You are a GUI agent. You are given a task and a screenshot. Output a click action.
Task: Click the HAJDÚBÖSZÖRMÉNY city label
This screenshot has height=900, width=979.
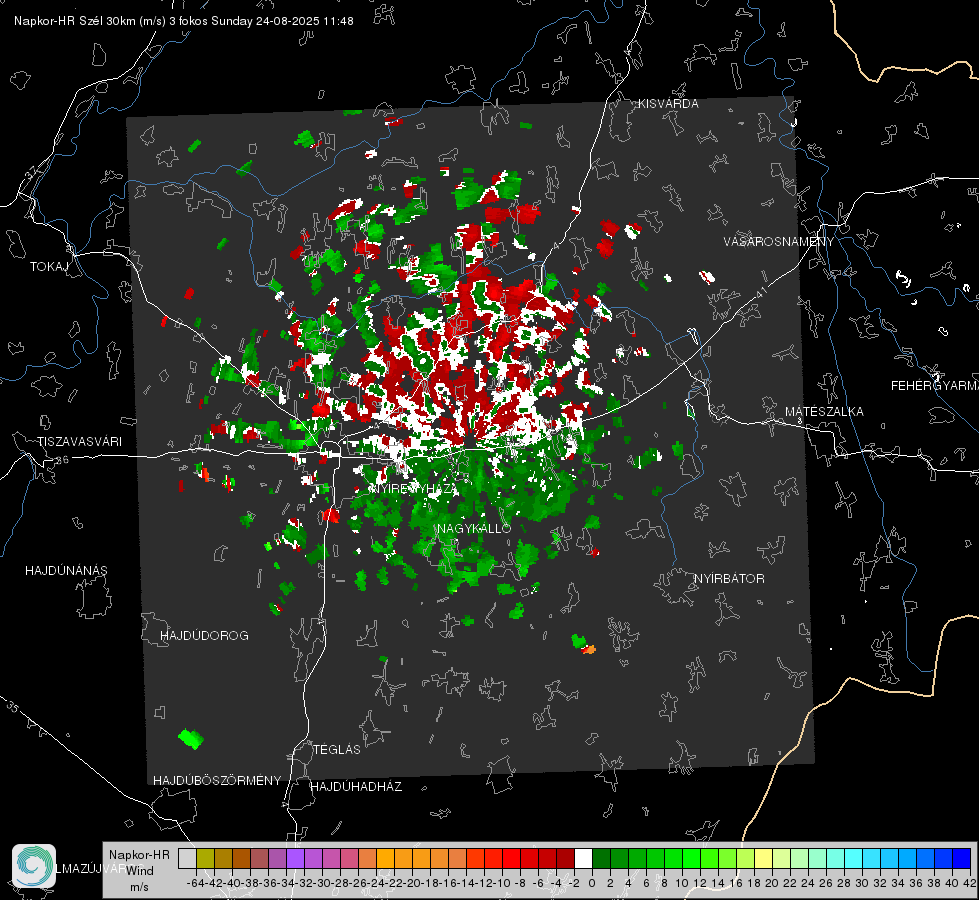point(217,781)
